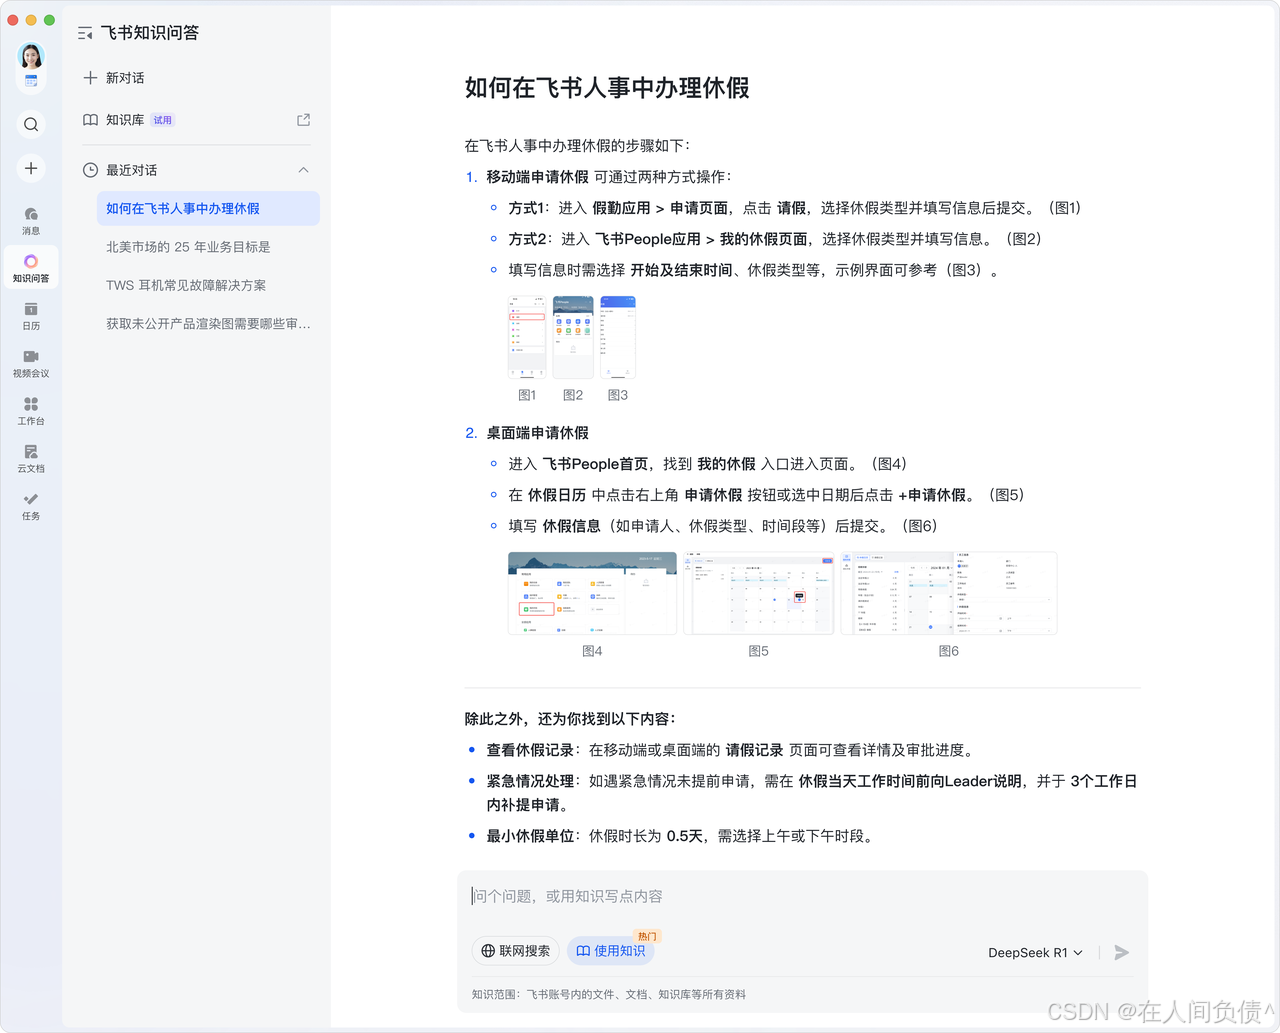This screenshot has width=1280, height=1033.
Task: Open 知识库 knowledge base entry
Action: point(197,120)
